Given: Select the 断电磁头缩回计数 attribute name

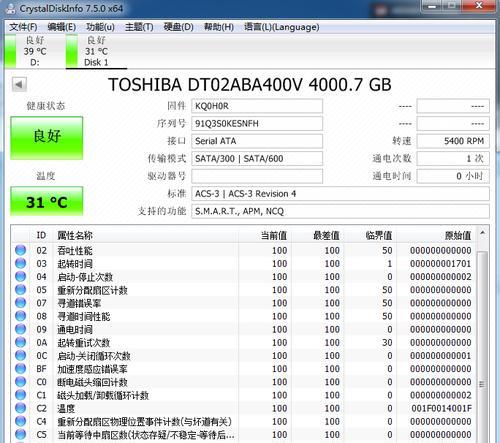Looking at the screenshot, I should (x=92, y=382).
